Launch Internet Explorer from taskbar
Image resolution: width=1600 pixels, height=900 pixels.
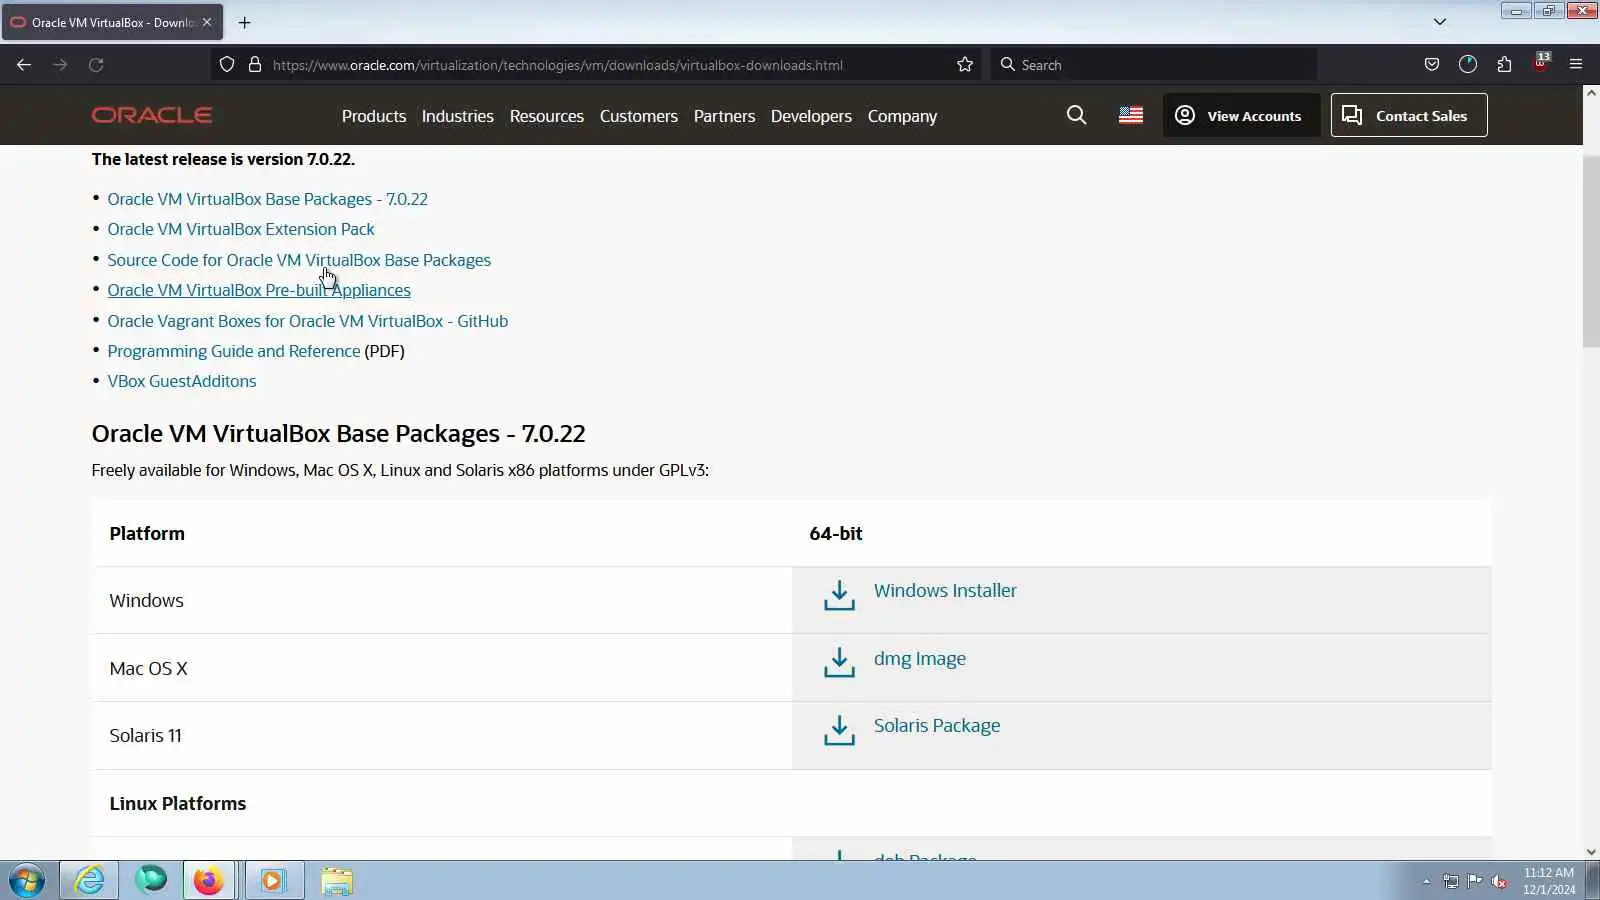click(89, 881)
